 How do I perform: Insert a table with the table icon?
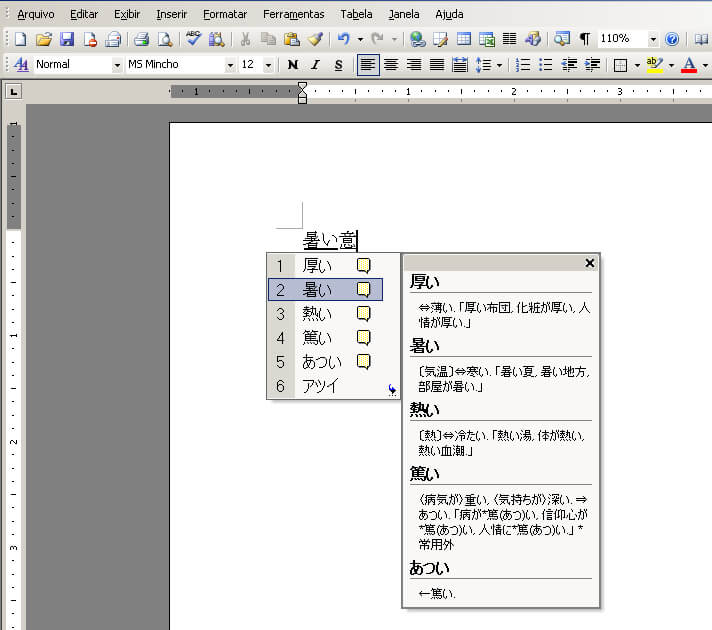coord(464,39)
